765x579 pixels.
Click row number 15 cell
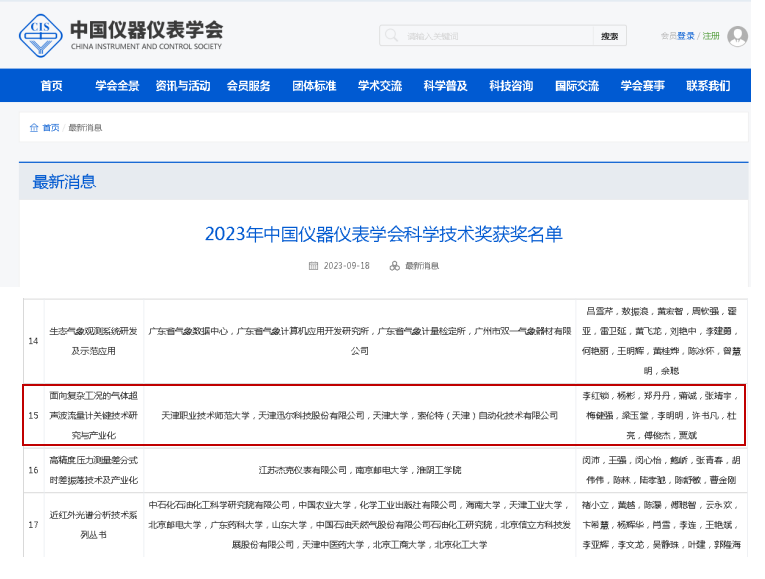33,415
